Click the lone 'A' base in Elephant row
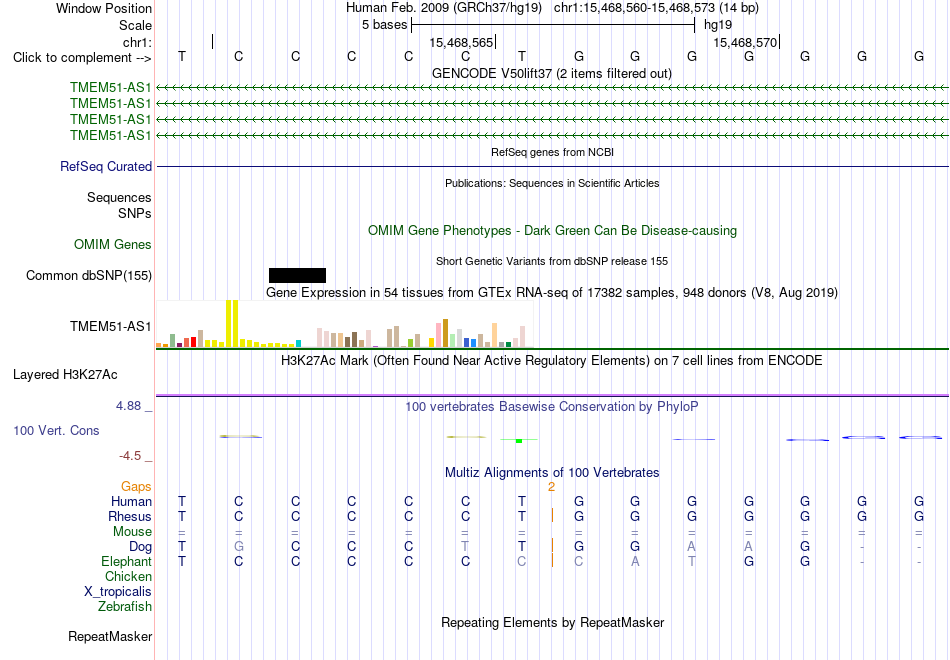Image resolution: width=950 pixels, height=660 pixels. 635,562
